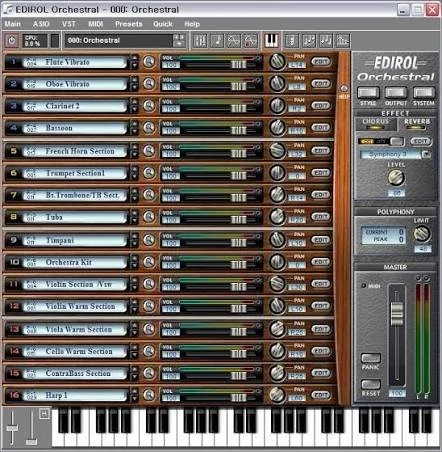The height and width of the screenshot is (452, 442).
Task: Click the effect EDIT button
Action: click(421, 141)
